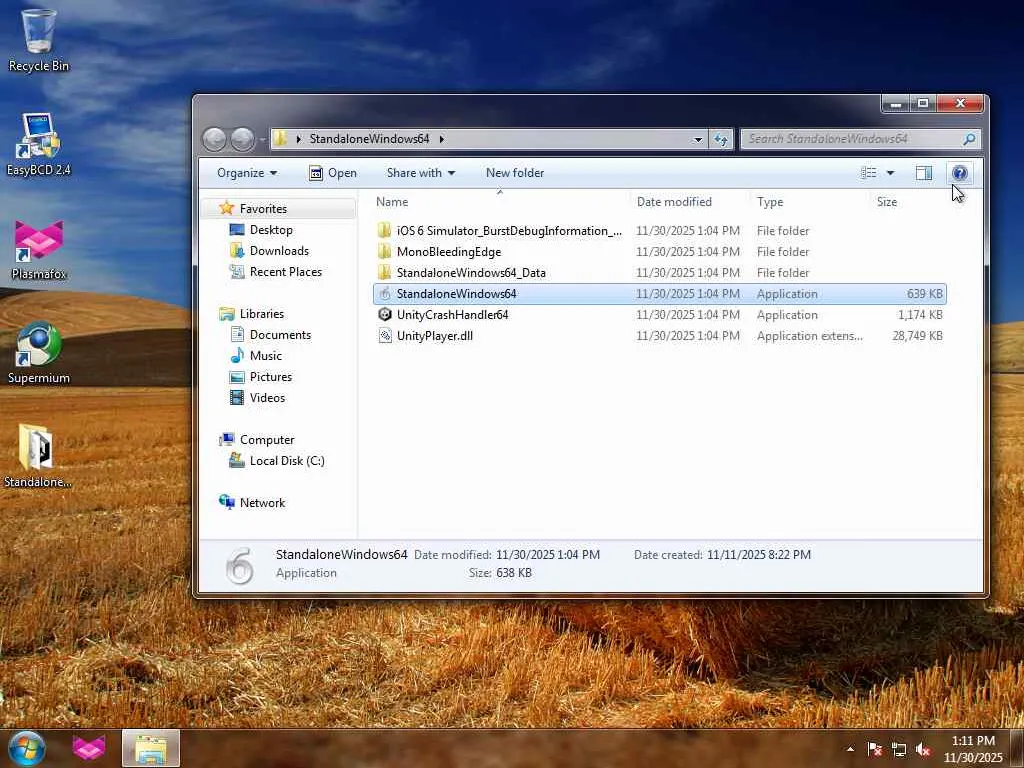Viewport: 1024px width, 768px height.
Task: Select the UnityCrashHandler64 application icon
Action: tap(385, 315)
